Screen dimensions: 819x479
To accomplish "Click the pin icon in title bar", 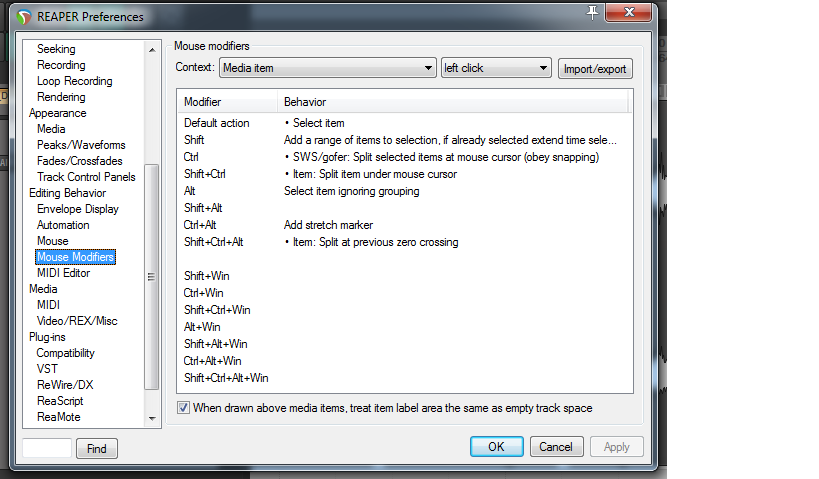I will [x=593, y=13].
